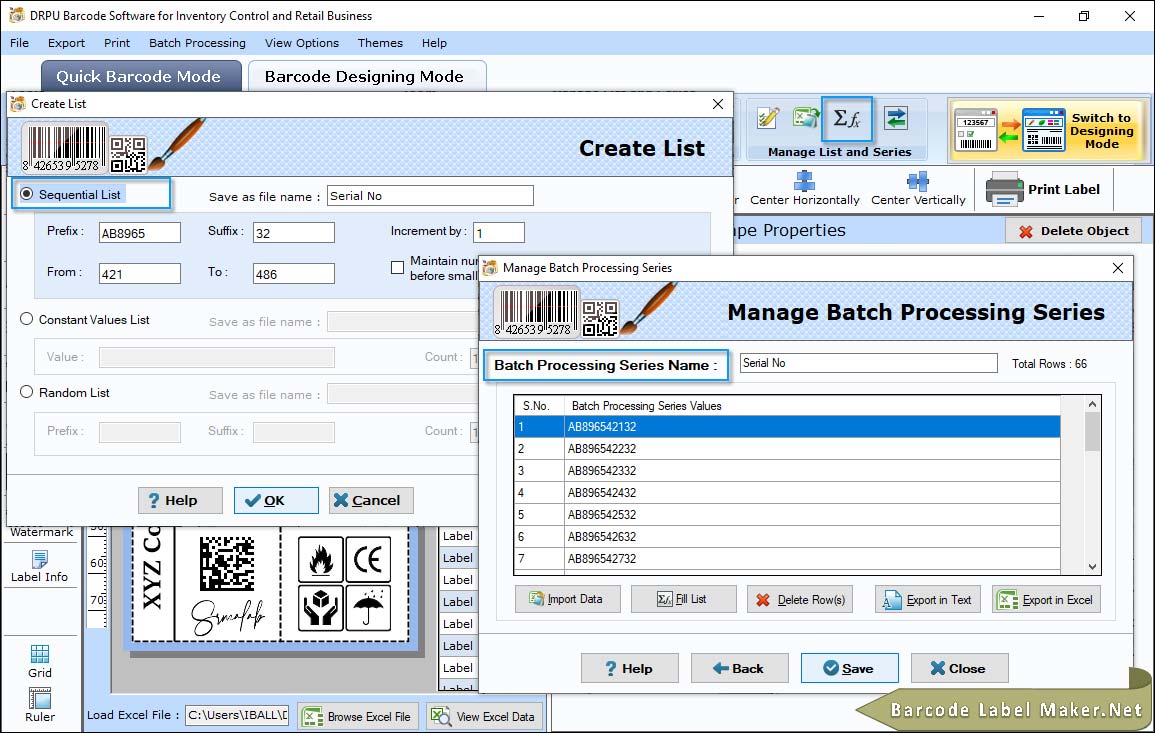Open the File menu
1155x733 pixels.
click(19, 43)
